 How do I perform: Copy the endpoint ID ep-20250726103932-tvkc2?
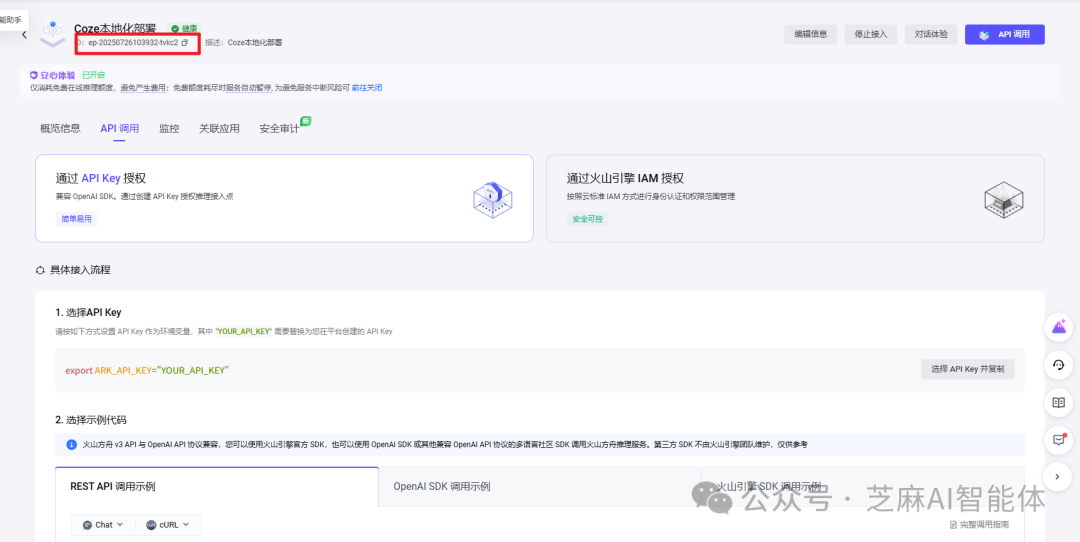tap(185, 43)
